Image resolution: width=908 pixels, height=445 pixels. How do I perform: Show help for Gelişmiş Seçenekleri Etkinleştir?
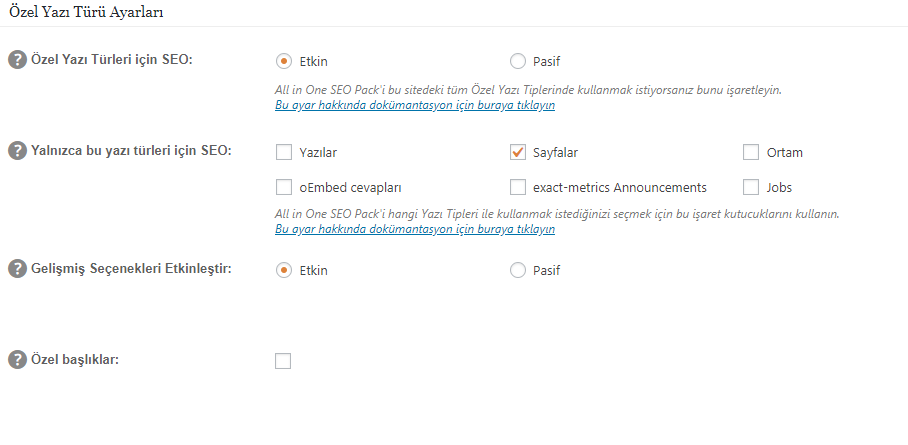point(17,269)
